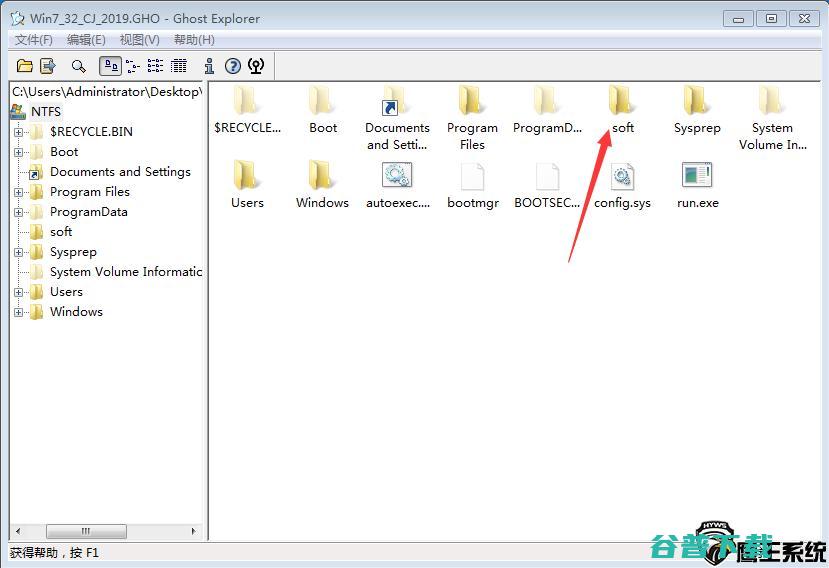This screenshot has width=829, height=568.
Task: Expand the Program Files tree node
Action: click(x=19, y=192)
